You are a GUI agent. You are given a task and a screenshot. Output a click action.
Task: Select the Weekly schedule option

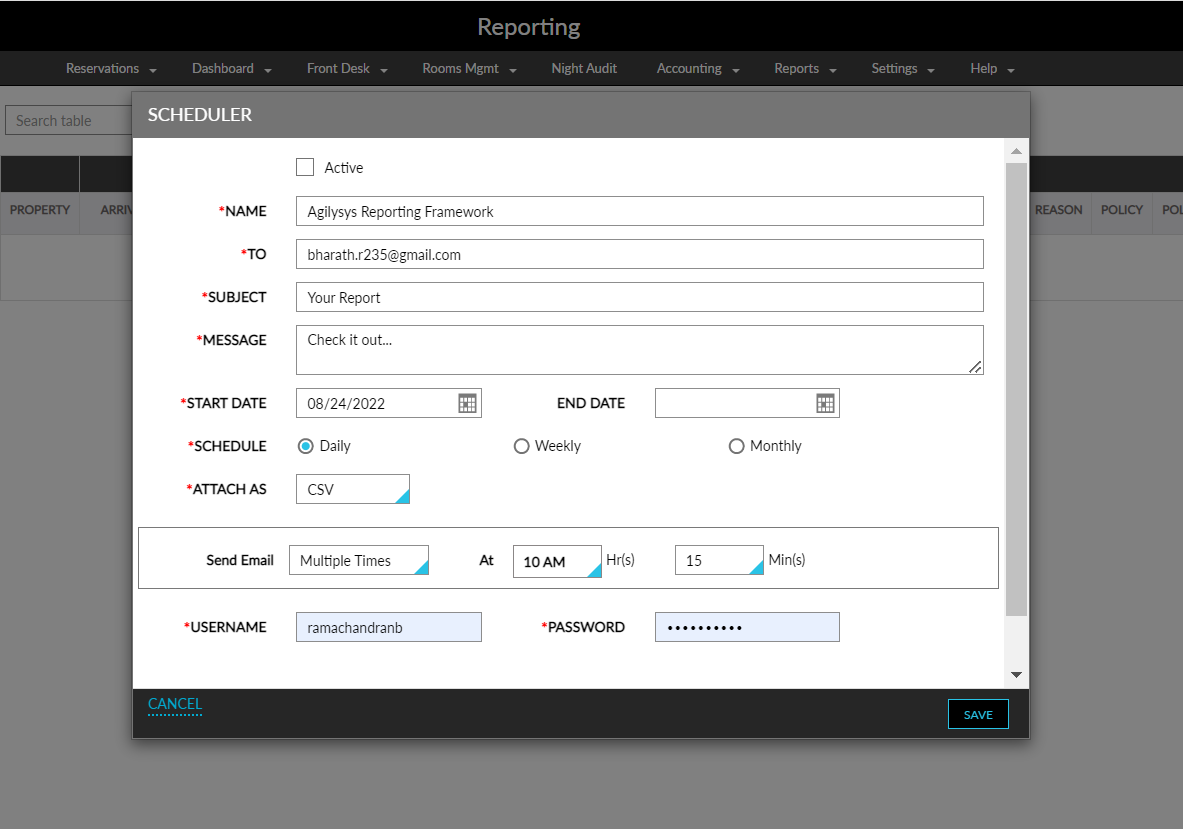point(521,446)
